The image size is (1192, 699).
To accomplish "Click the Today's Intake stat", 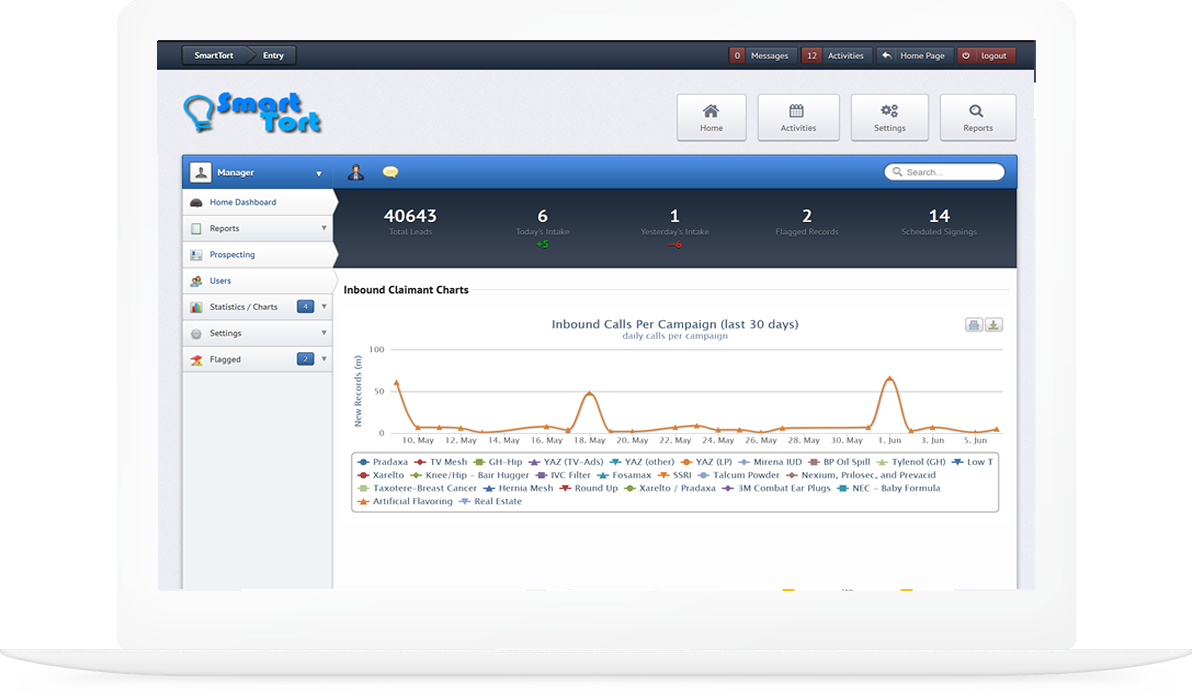I will [543, 227].
